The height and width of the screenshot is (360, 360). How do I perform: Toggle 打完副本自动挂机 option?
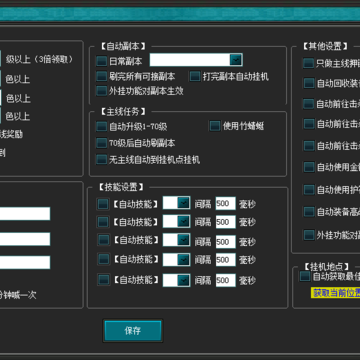point(195,76)
